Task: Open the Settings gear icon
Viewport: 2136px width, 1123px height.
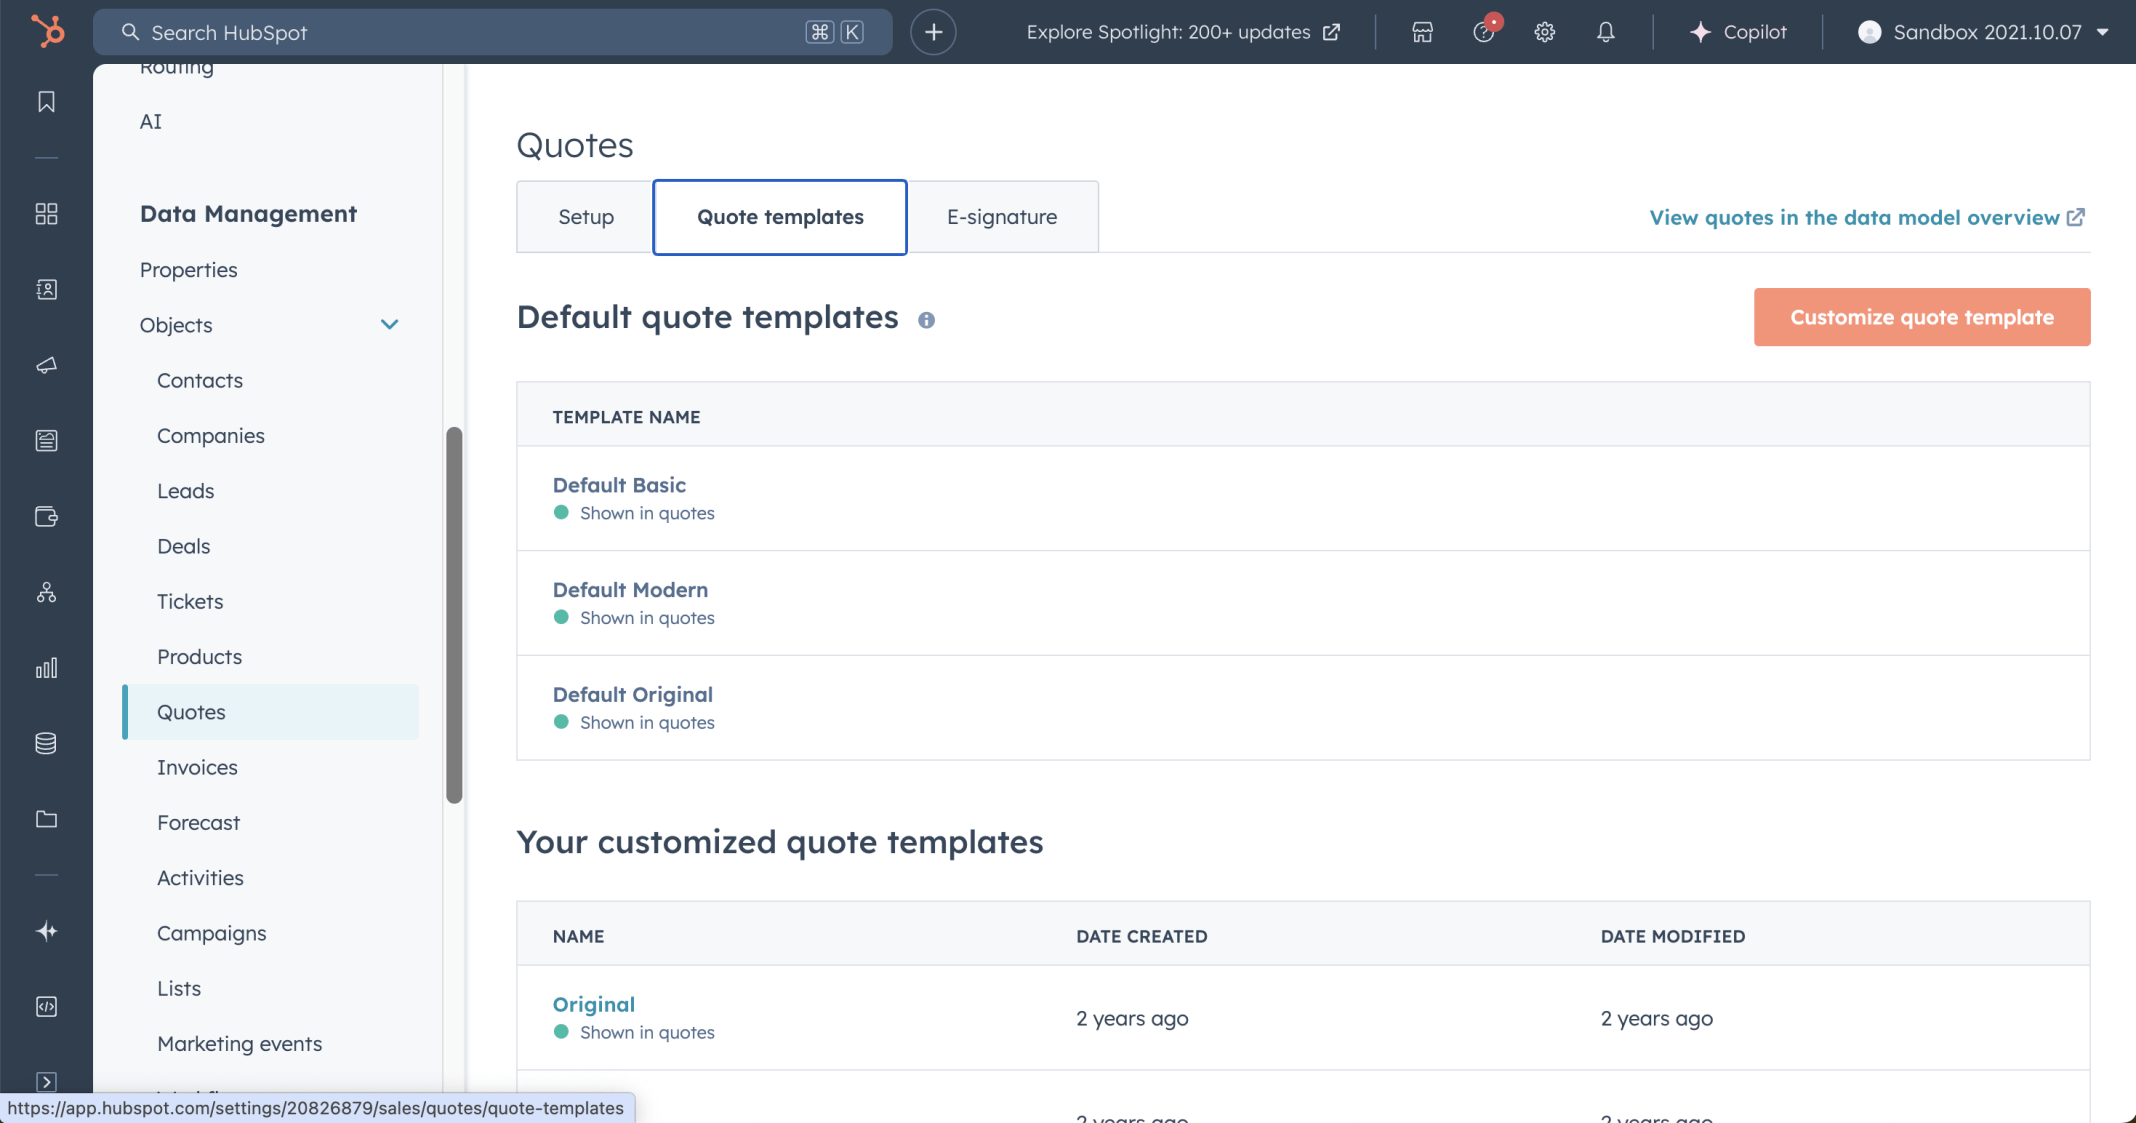Action: [x=1545, y=32]
